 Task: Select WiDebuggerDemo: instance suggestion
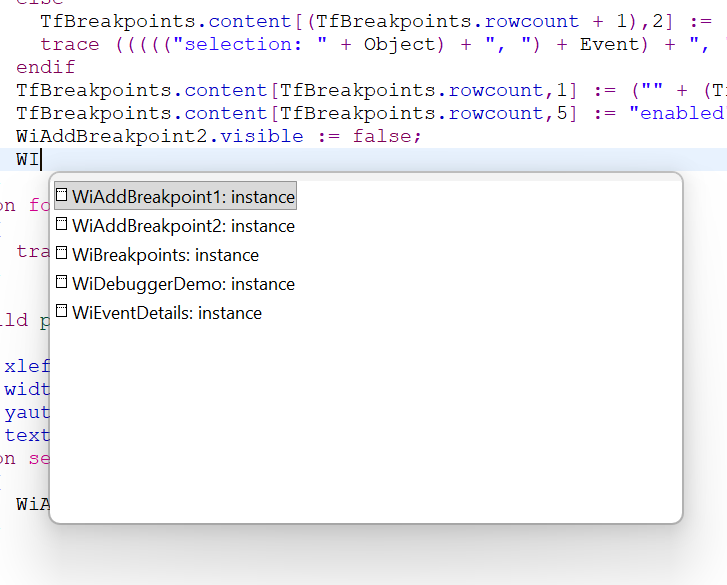[x=183, y=284]
